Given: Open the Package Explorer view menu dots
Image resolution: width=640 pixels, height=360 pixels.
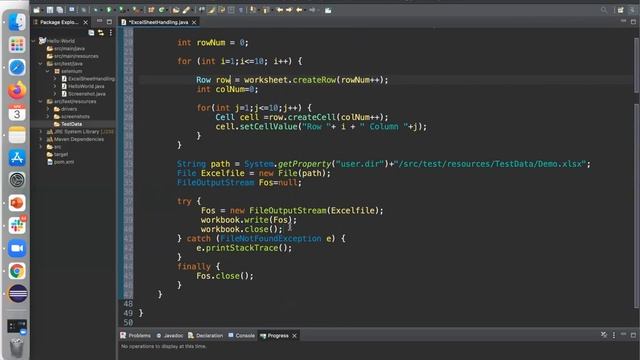Looking at the screenshot, I should 111,33.
